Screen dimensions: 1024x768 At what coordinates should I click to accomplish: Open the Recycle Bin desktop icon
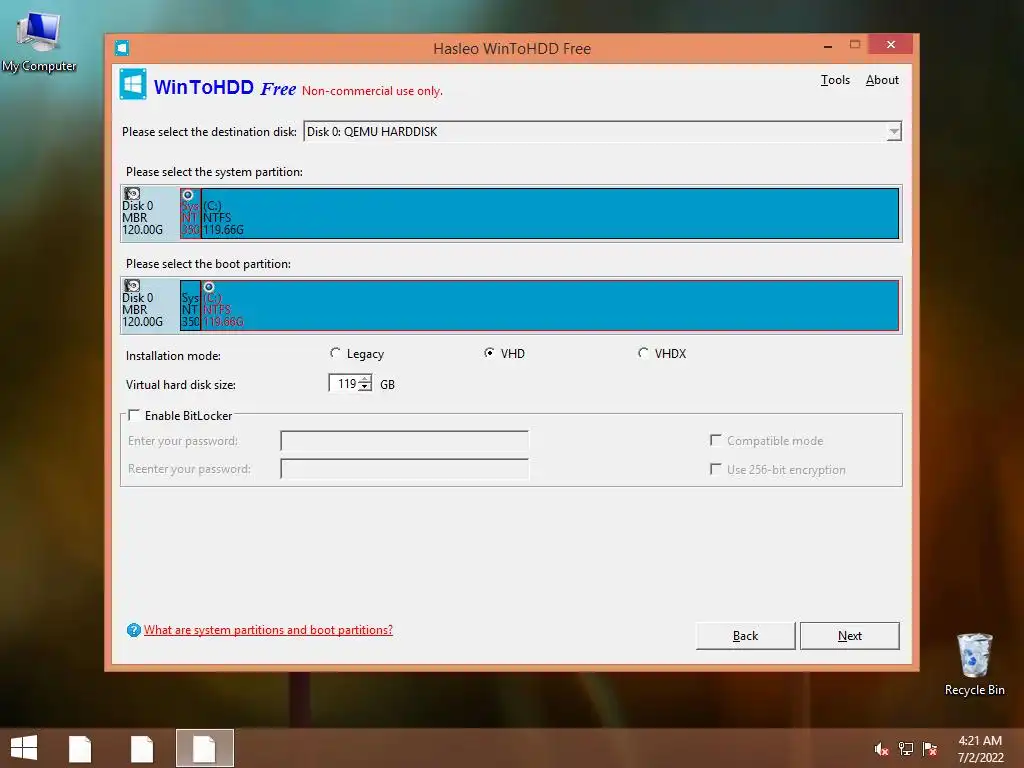coord(974,664)
